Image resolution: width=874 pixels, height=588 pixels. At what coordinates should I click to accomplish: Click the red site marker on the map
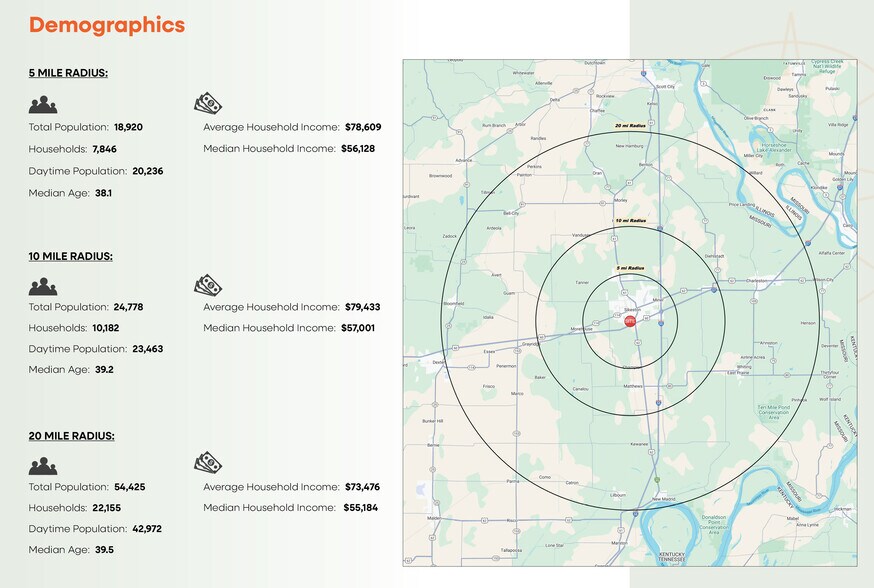click(630, 322)
